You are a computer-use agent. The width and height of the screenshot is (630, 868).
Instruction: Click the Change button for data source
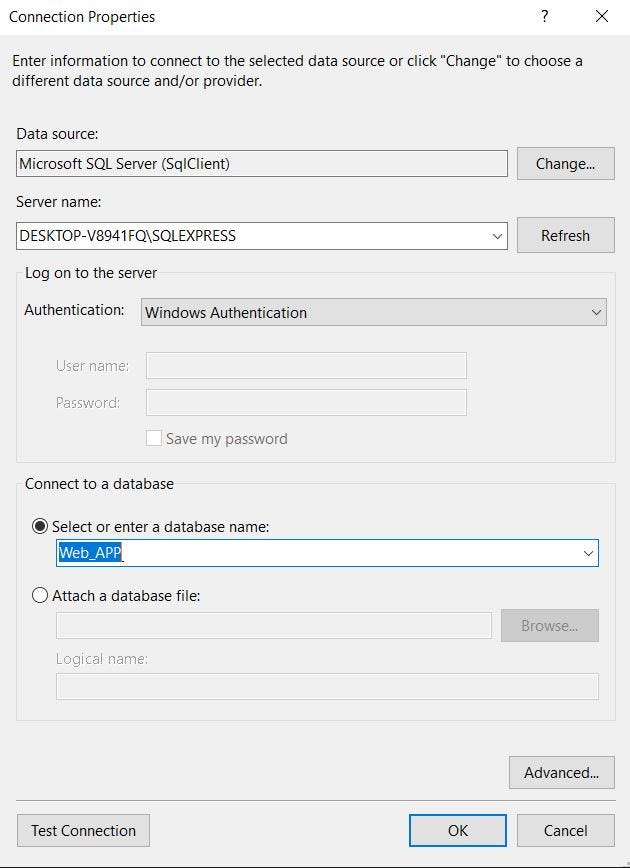point(565,163)
